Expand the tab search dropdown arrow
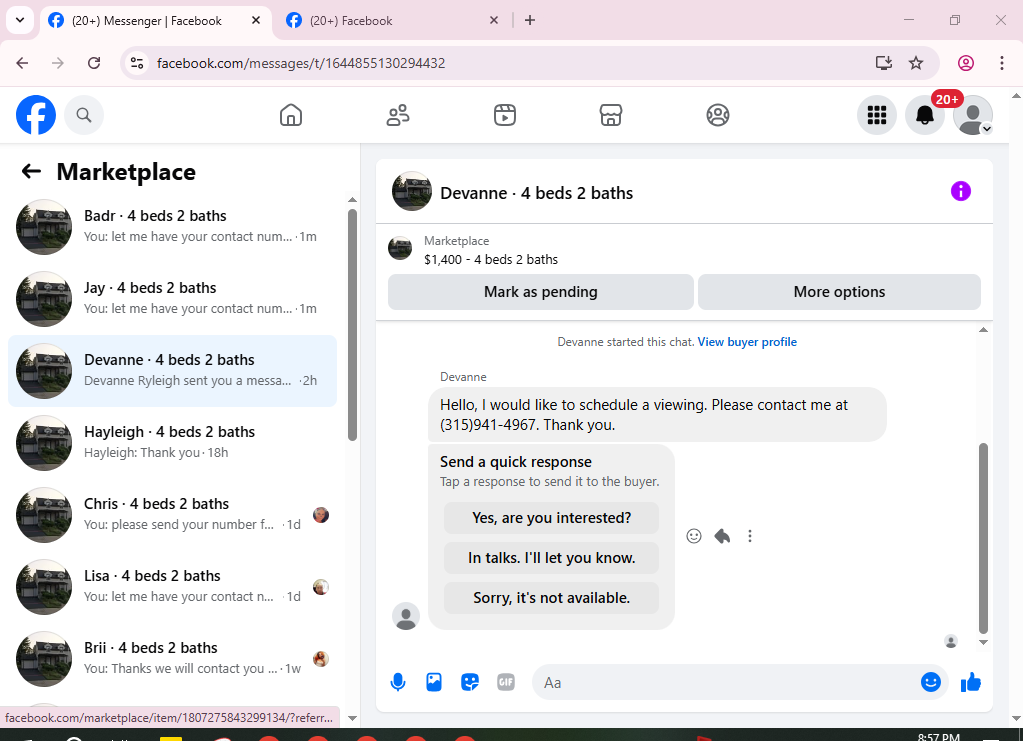Viewport: 1023px width, 741px height. (20, 20)
